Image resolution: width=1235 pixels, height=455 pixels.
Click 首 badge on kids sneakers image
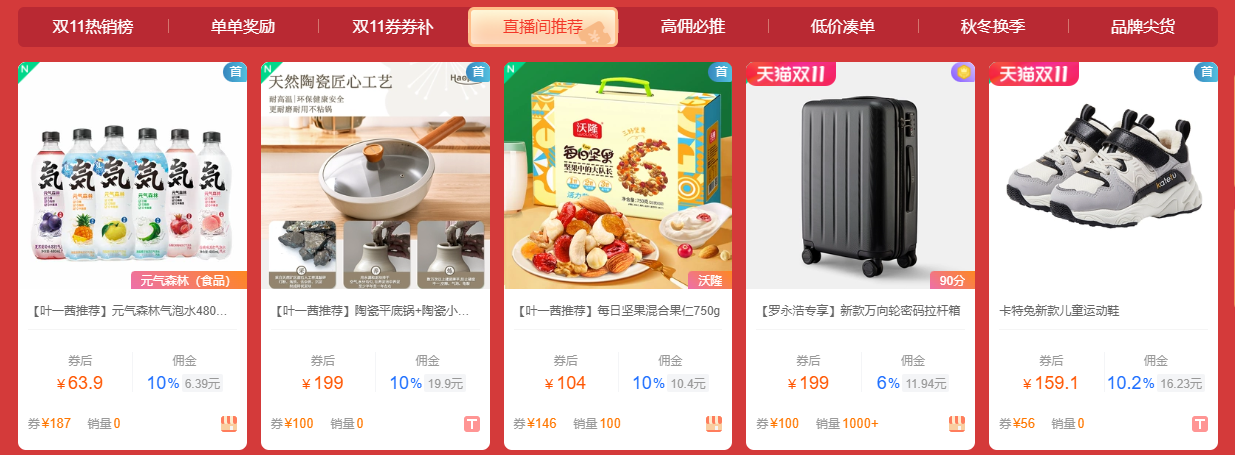click(x=1206, y=71)
